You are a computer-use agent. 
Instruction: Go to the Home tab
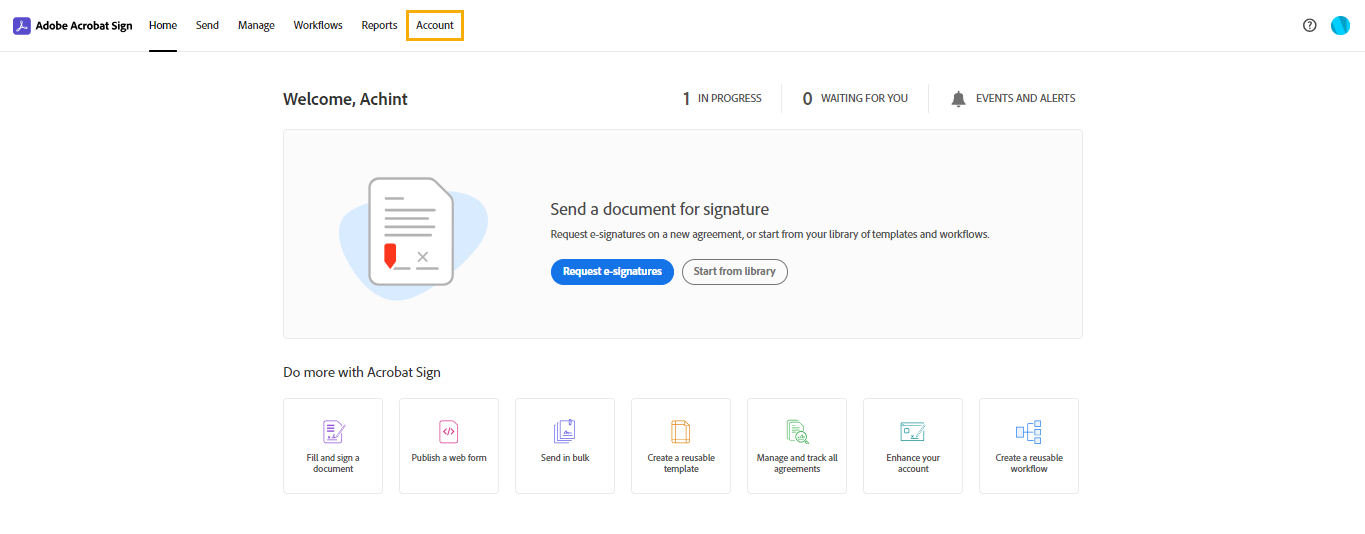(163, 26)
